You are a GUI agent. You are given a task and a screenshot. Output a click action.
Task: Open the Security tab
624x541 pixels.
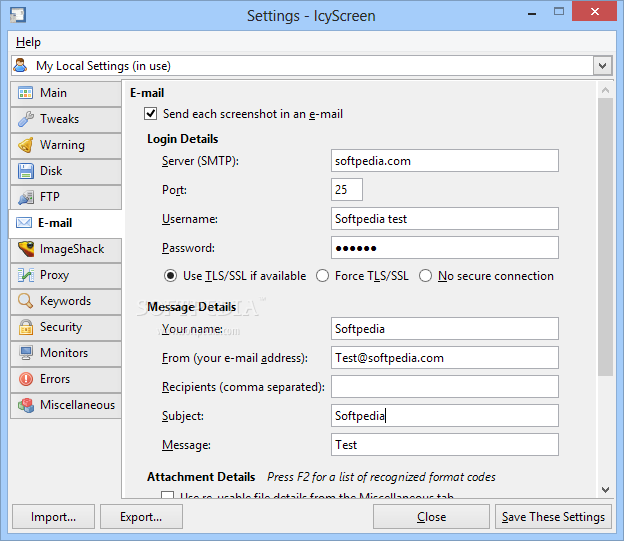(66, 327)
